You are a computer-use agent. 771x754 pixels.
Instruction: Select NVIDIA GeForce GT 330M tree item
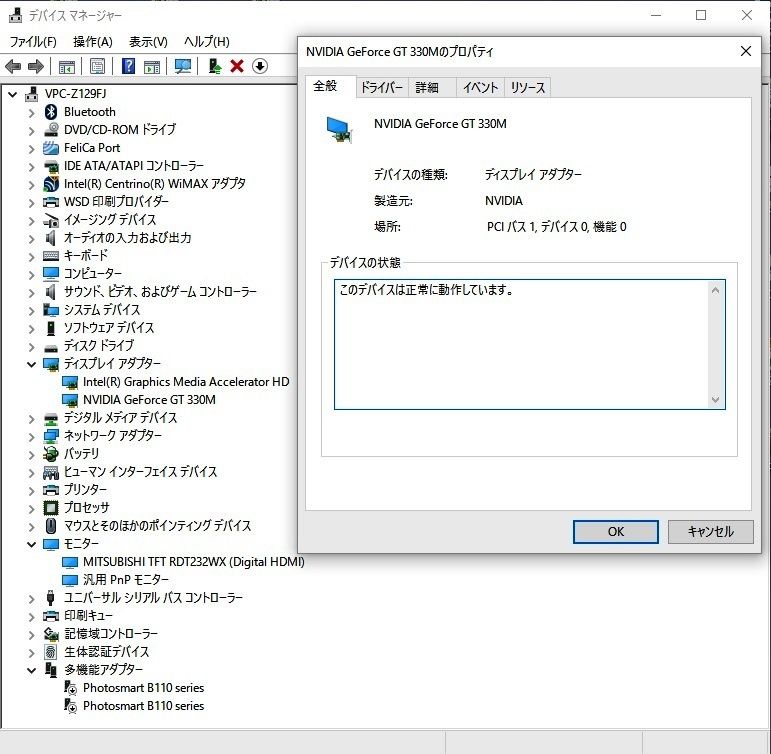149,400
